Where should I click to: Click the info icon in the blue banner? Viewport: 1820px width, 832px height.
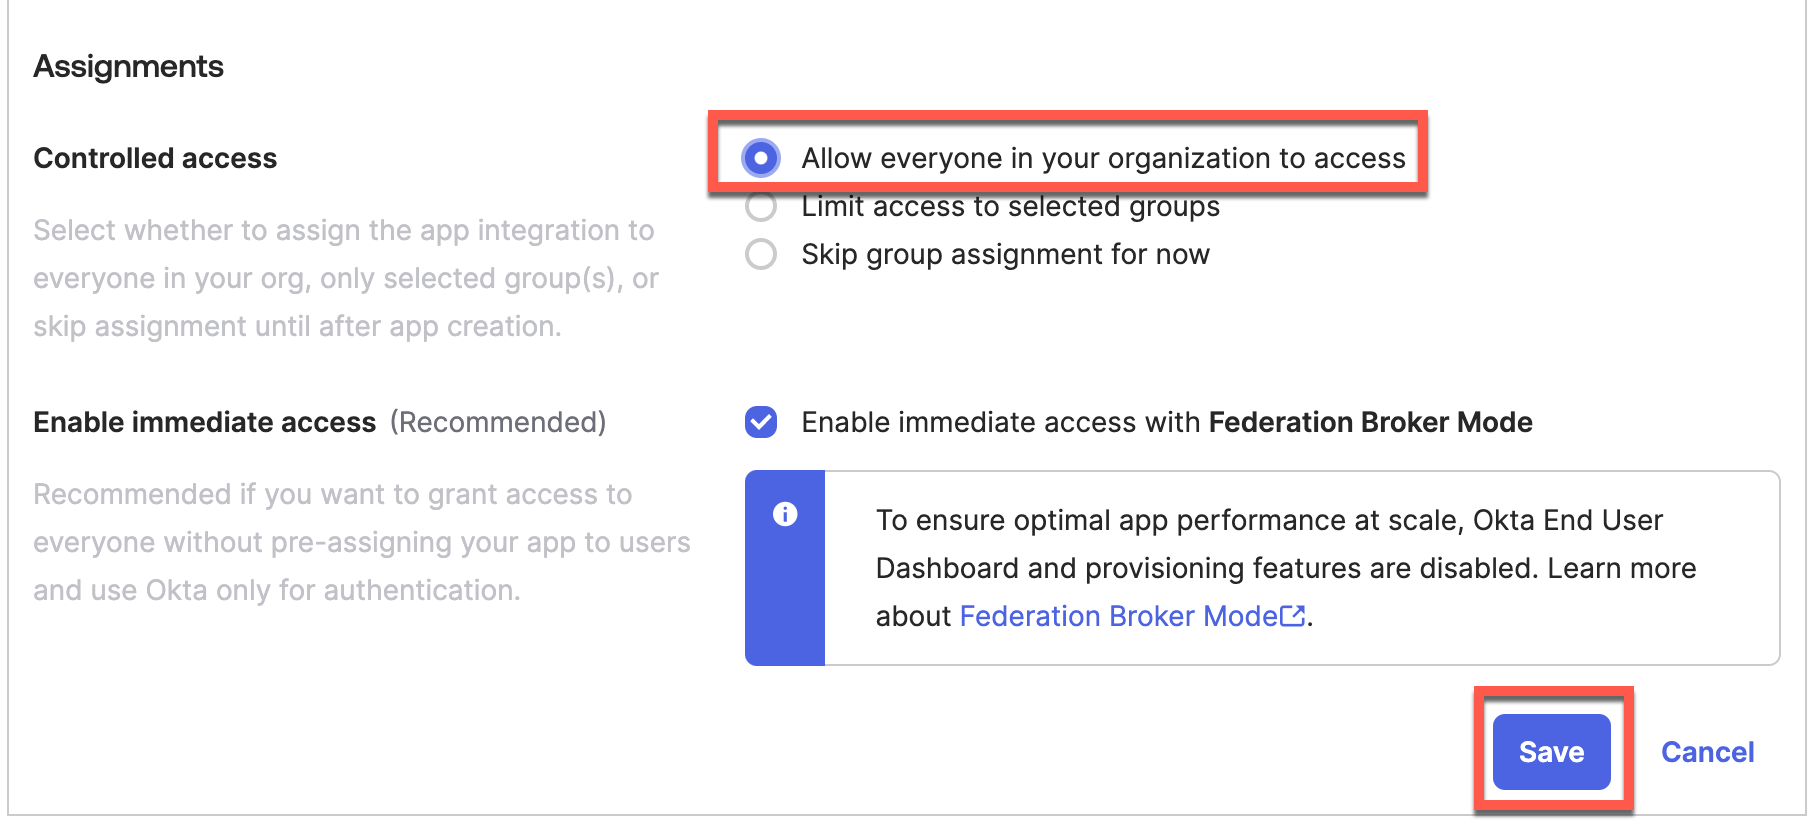(x=785, y=514)
